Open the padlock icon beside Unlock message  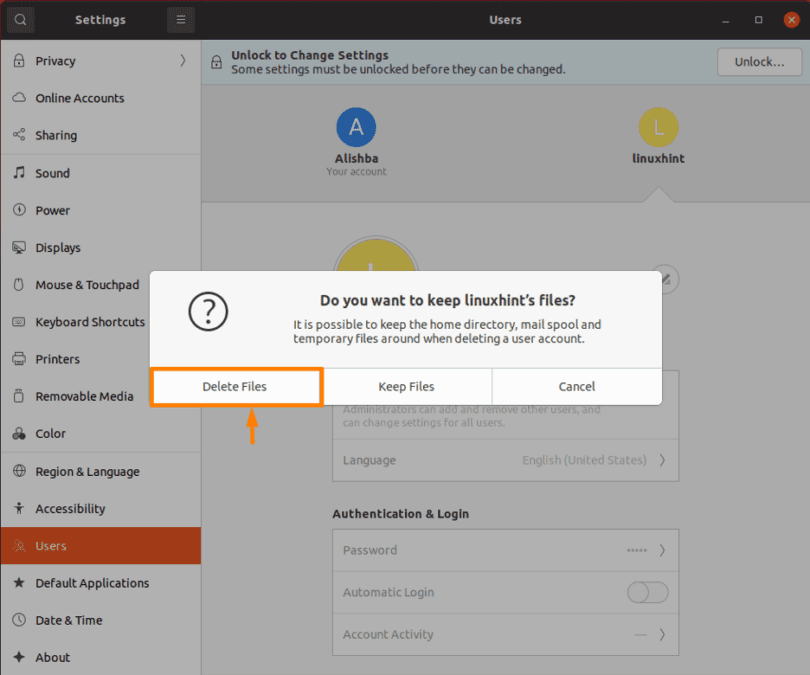click(x=216, y=62)
